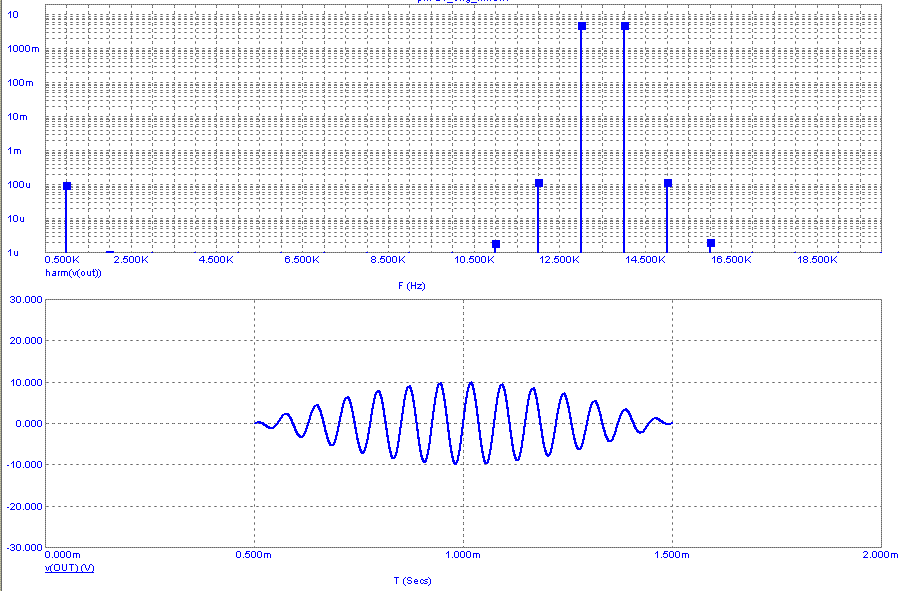Click the small marker right of 10.500K

point(496,244)
